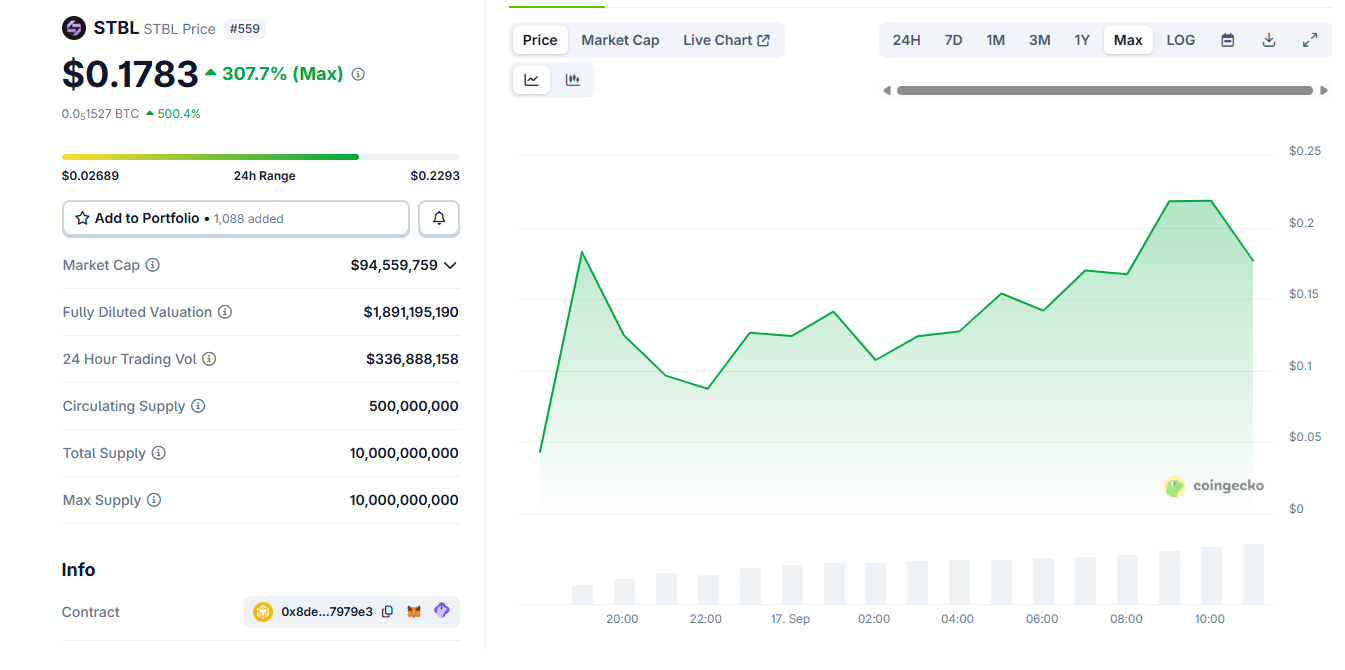The image size is (1345, 670).
Task: Expand the chart to fullscreen
Action: (1310, 39)
